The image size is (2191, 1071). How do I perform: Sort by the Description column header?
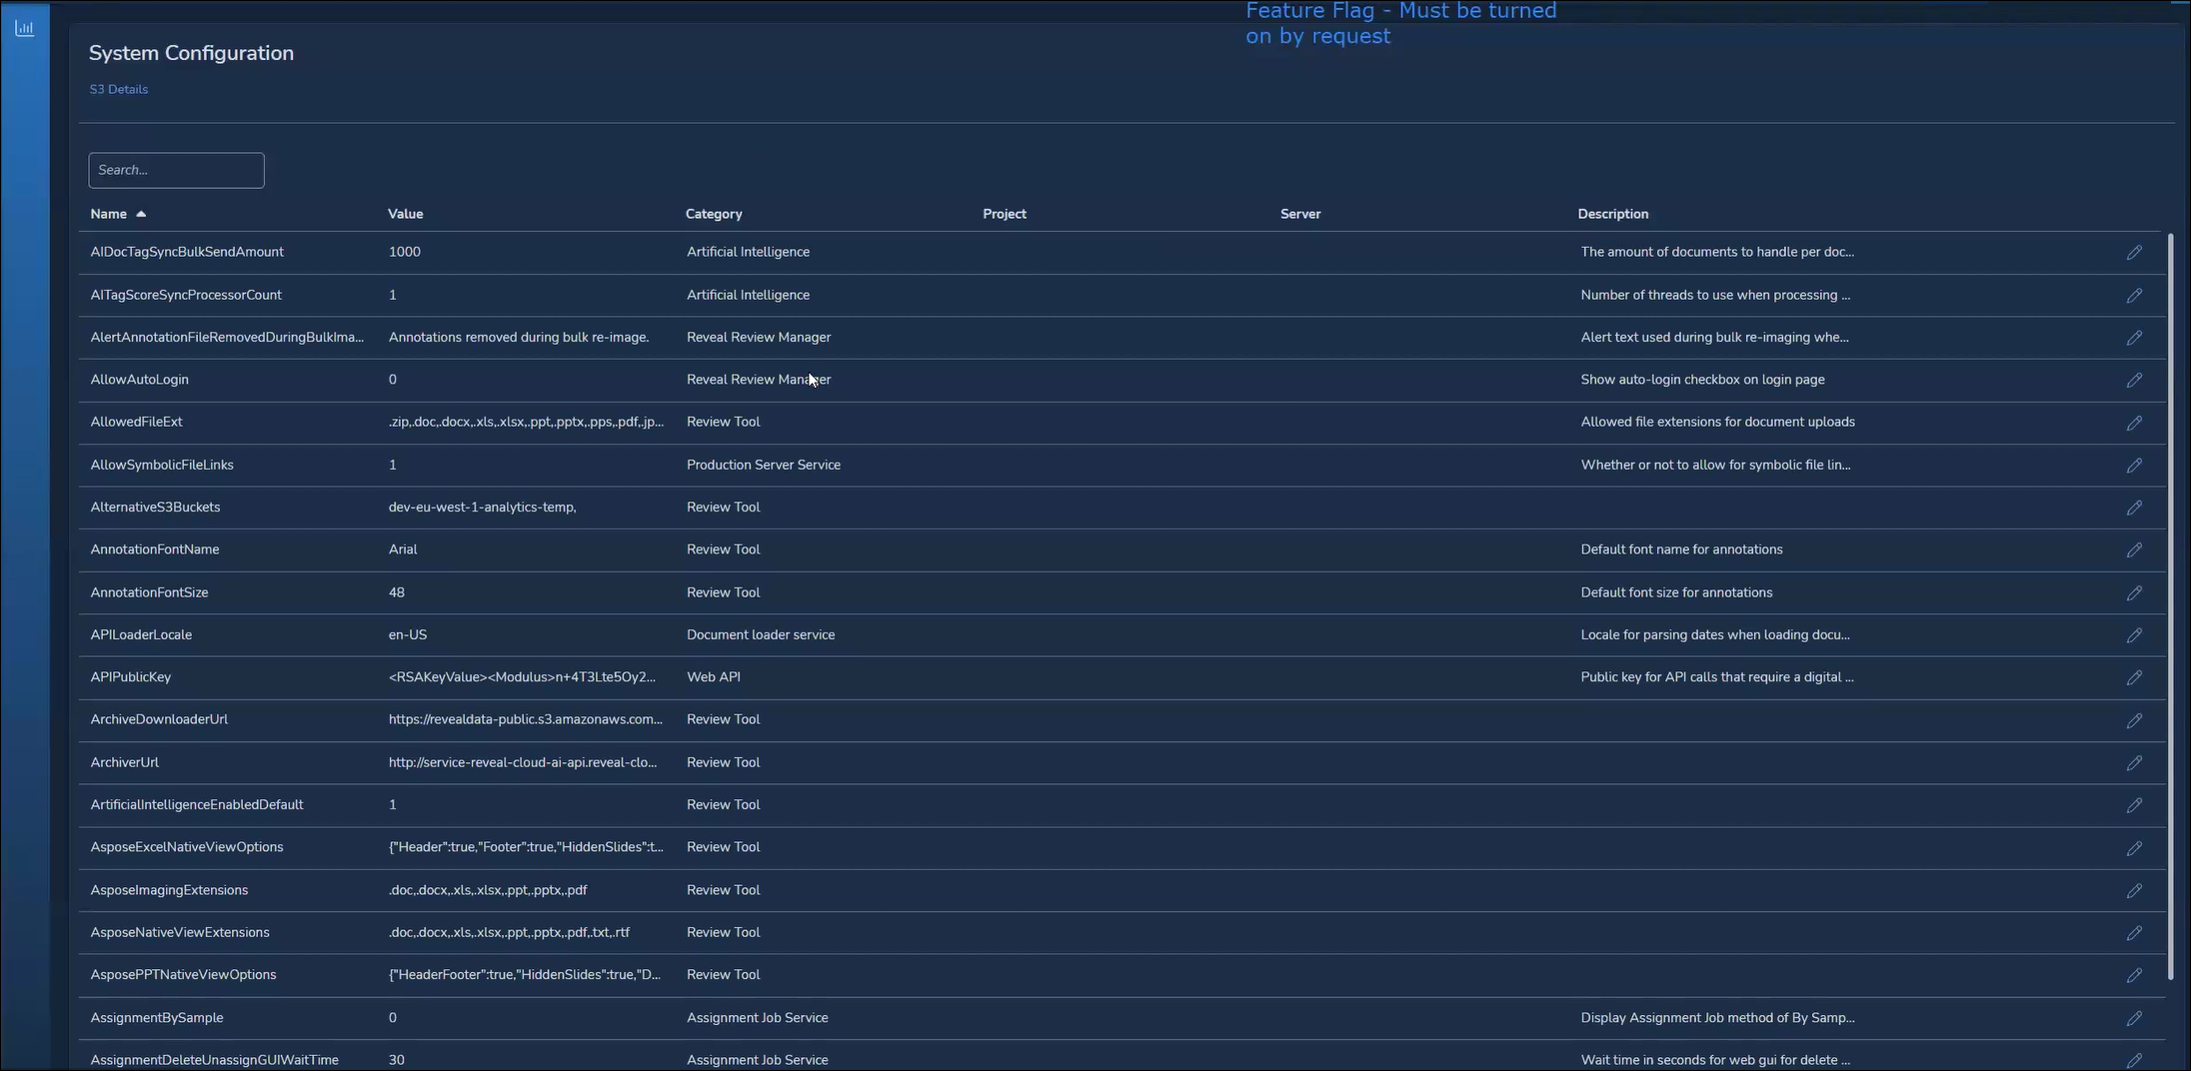tap(1612, 214)
